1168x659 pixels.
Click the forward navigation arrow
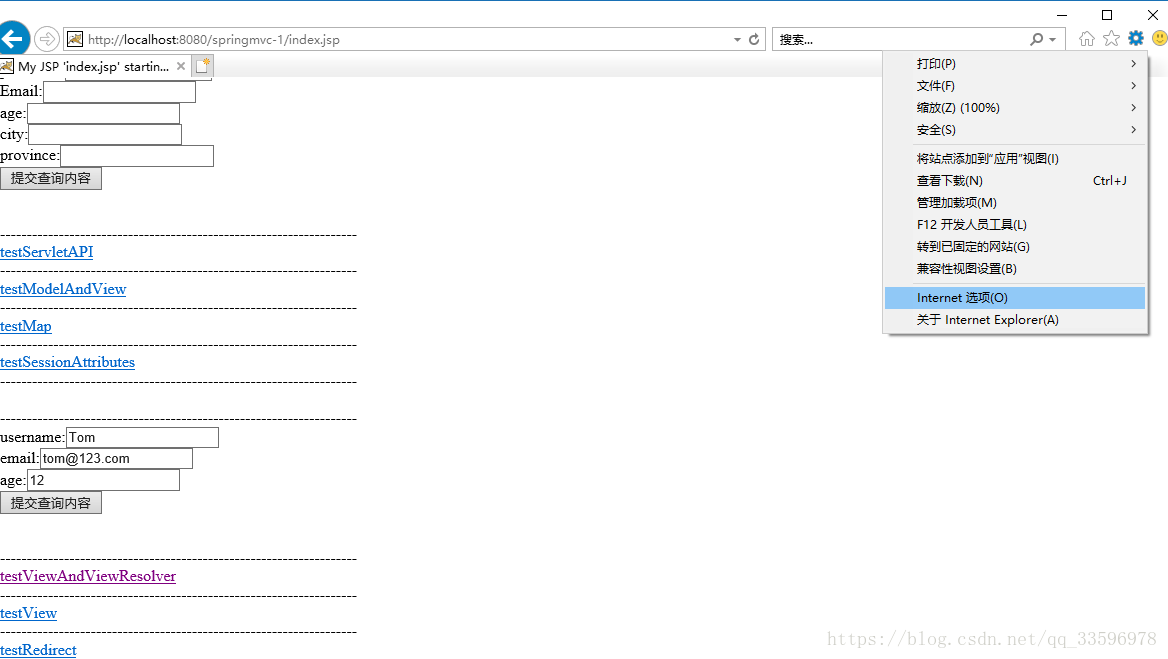click(x=47, y=39)
